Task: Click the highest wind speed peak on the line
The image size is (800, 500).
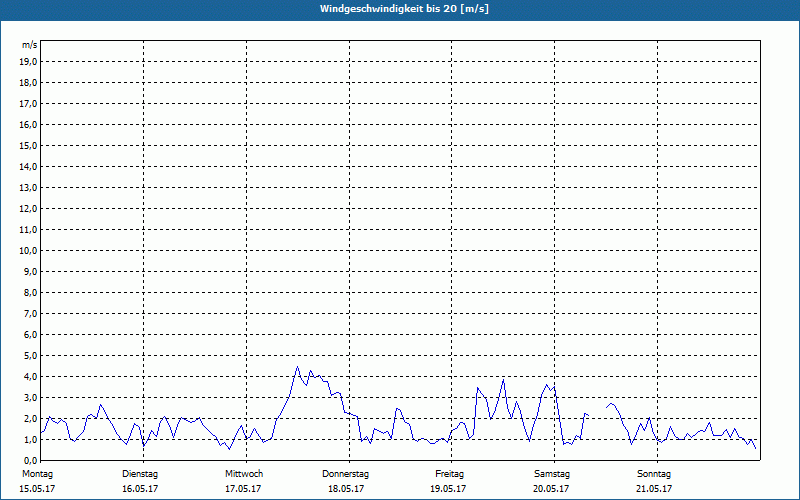Action: coord(297,367)
